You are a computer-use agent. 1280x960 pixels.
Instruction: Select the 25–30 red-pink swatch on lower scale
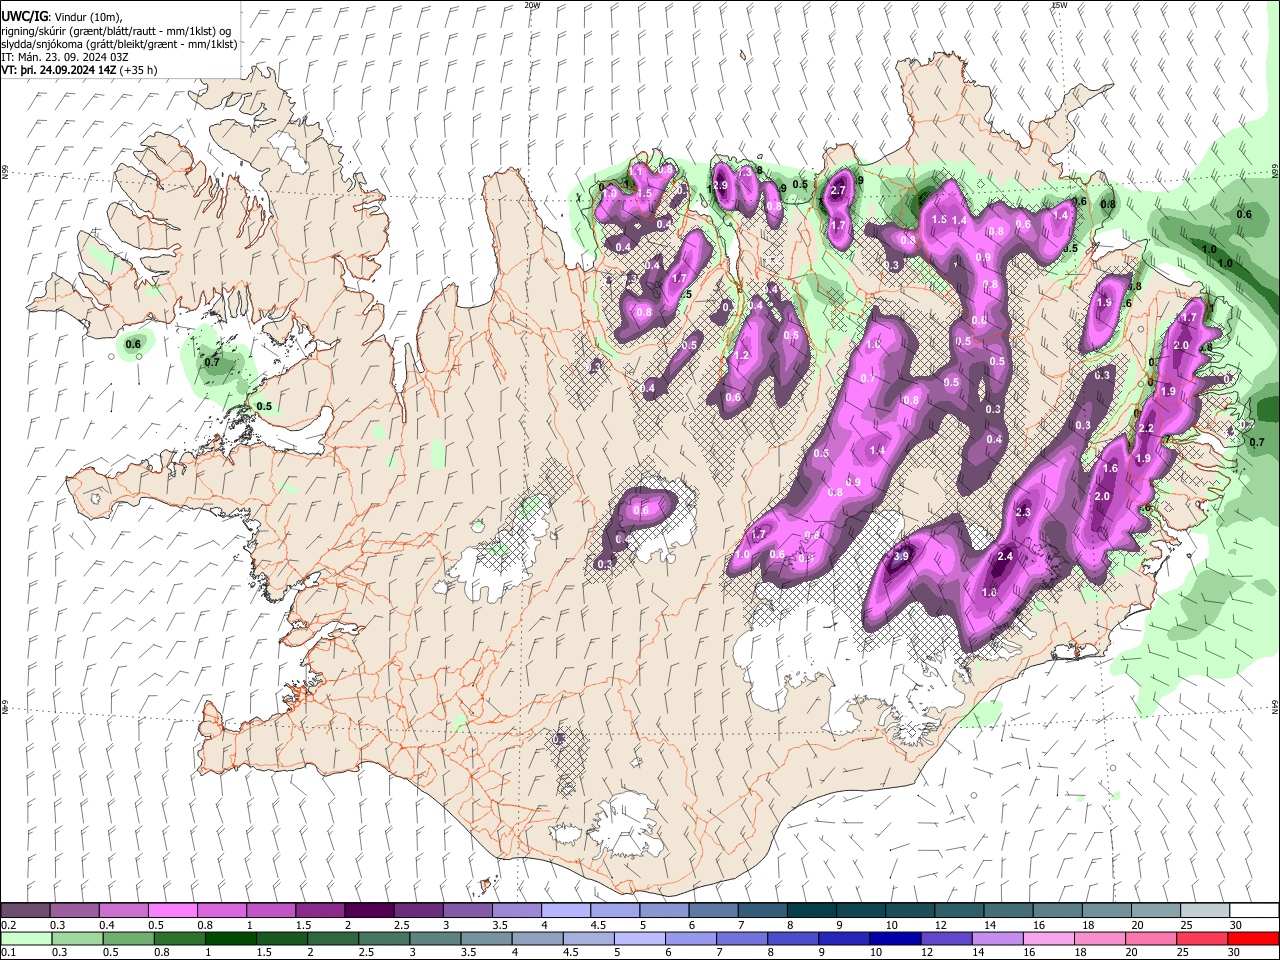click(1200, 938)
